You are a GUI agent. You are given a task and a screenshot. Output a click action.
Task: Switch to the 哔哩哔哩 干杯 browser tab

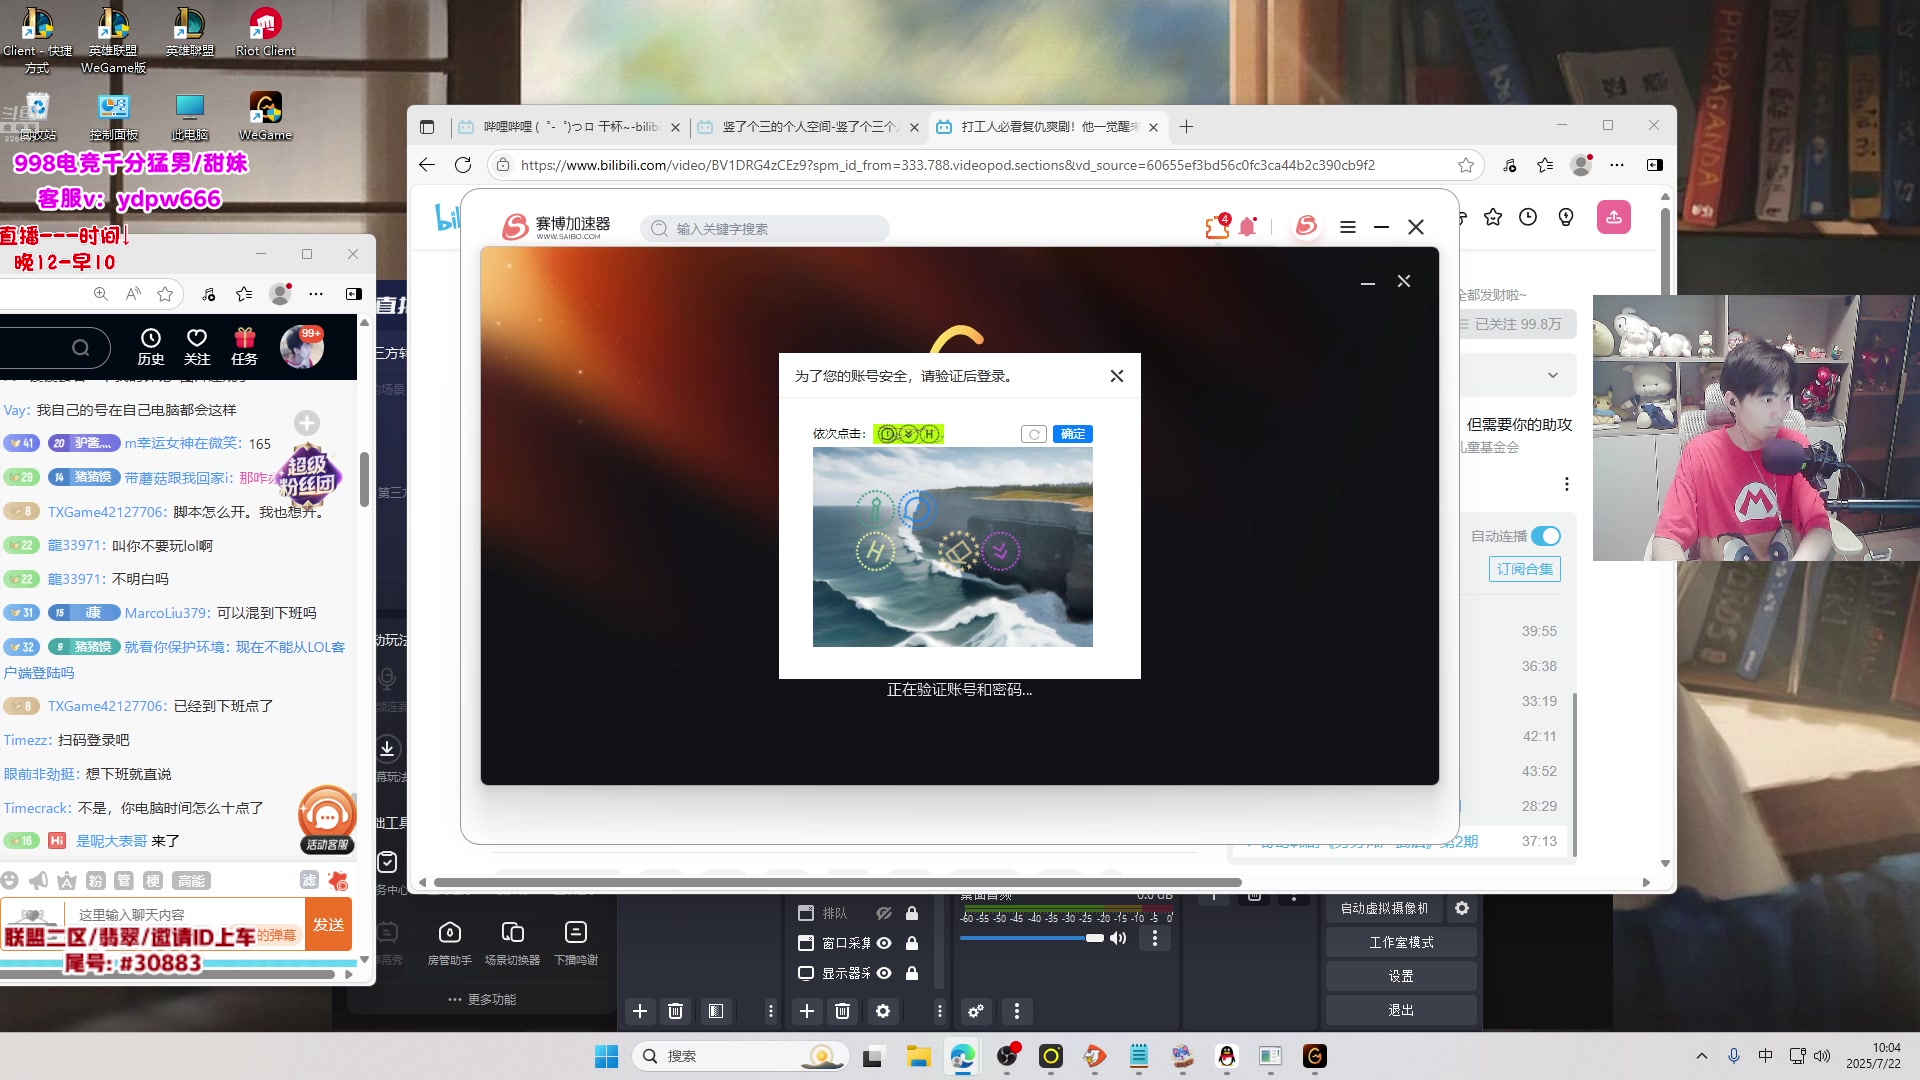tap(570, 127)
